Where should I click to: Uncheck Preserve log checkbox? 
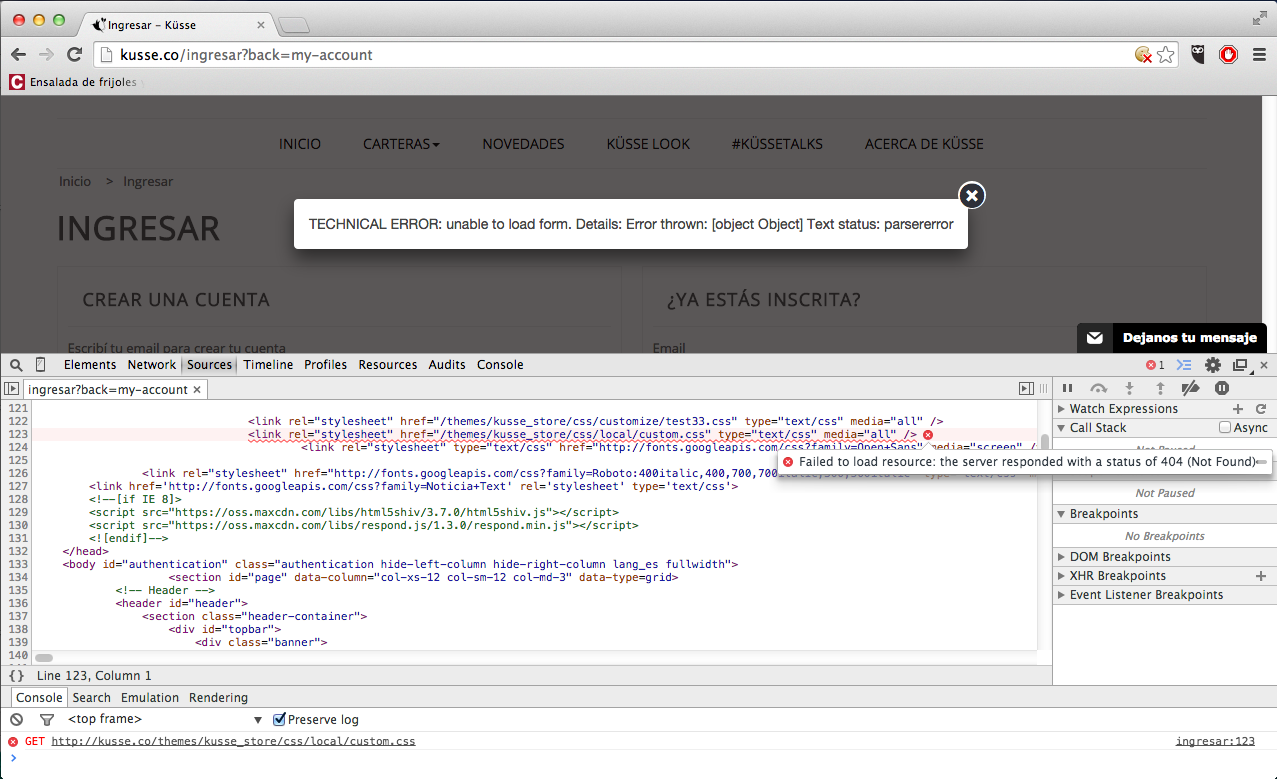coord(280,719)
